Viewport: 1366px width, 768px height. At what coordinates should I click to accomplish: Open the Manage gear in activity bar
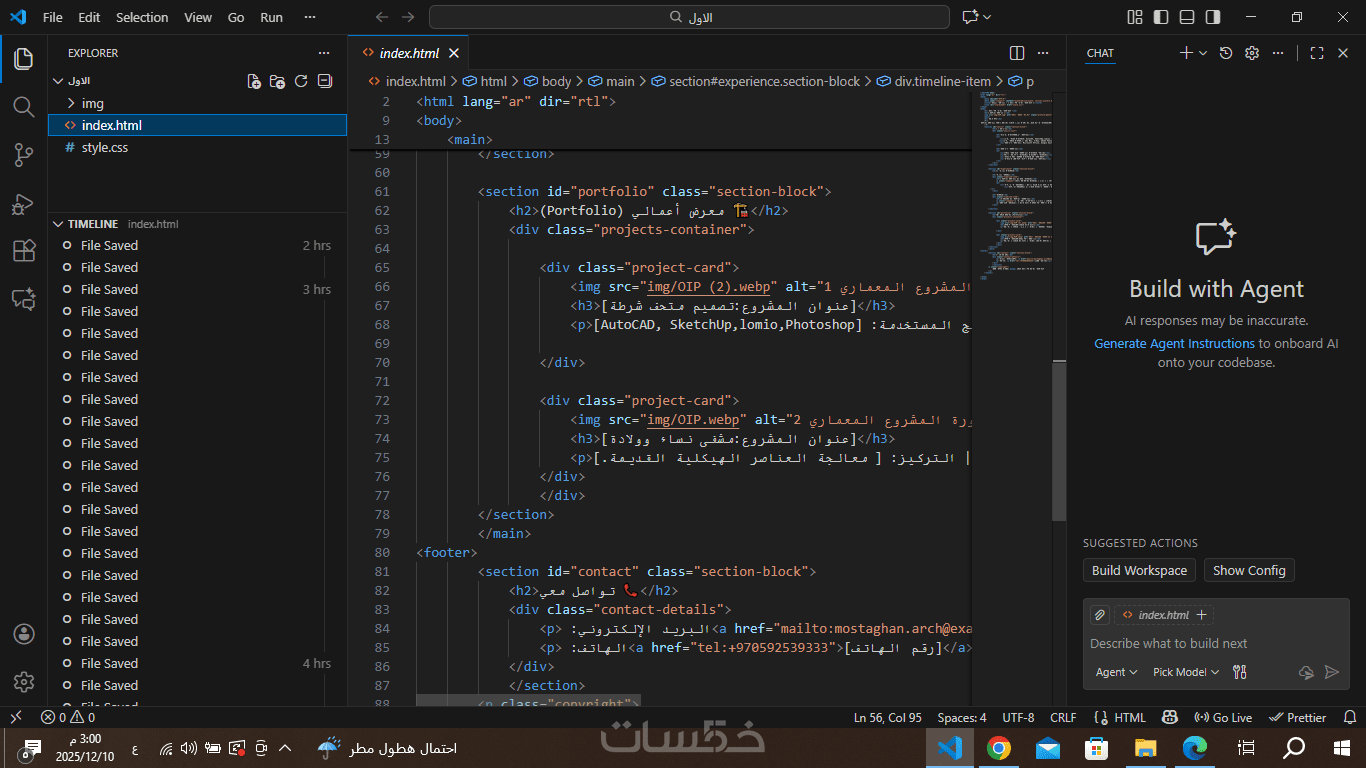(x=24, y=682)
